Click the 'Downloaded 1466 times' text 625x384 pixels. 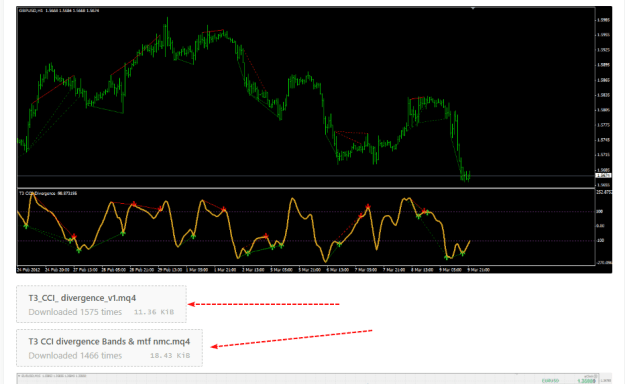(x=75, y=355)
